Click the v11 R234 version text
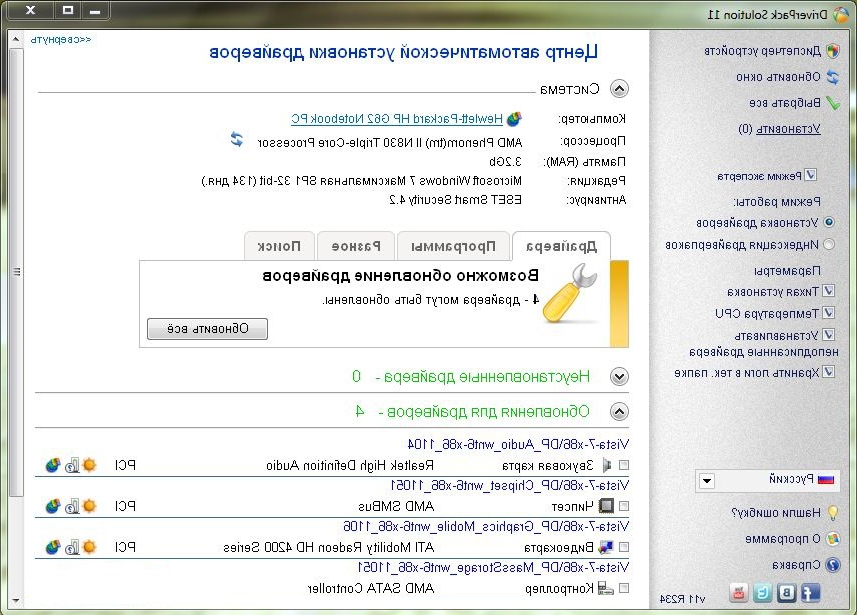The height and width of the screenshot is (615, 857). [x=683, y=599]
